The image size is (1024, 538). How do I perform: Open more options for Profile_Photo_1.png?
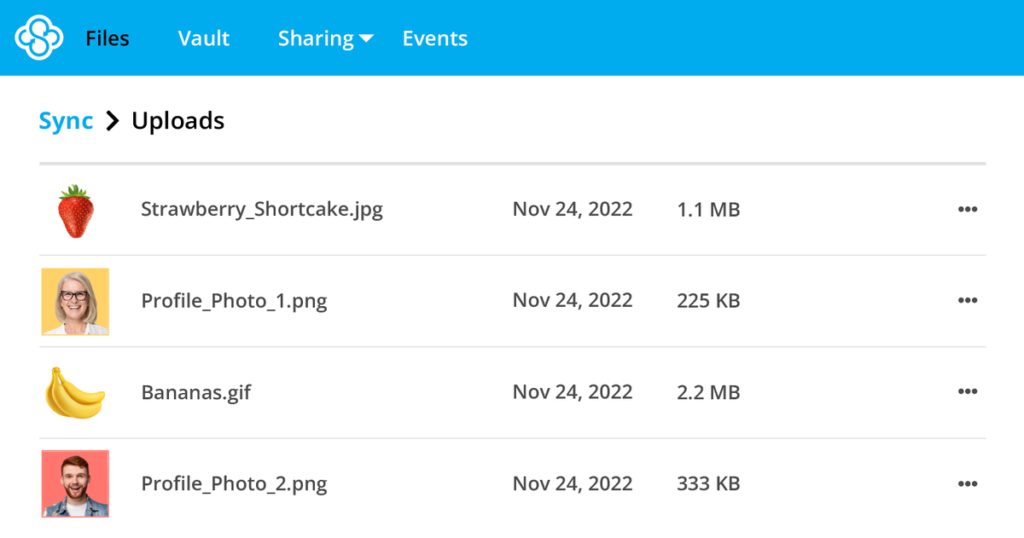[967, 300]
